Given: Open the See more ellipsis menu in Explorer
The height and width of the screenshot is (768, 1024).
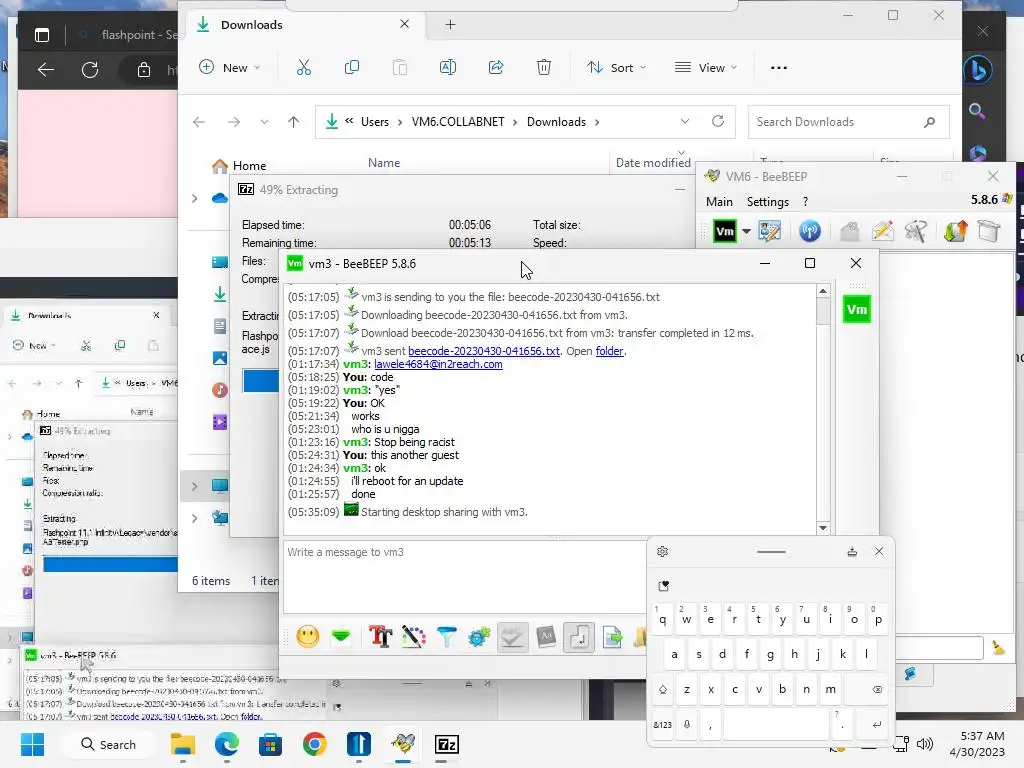Looking at the screenshot, I should [x=778, y=67].
